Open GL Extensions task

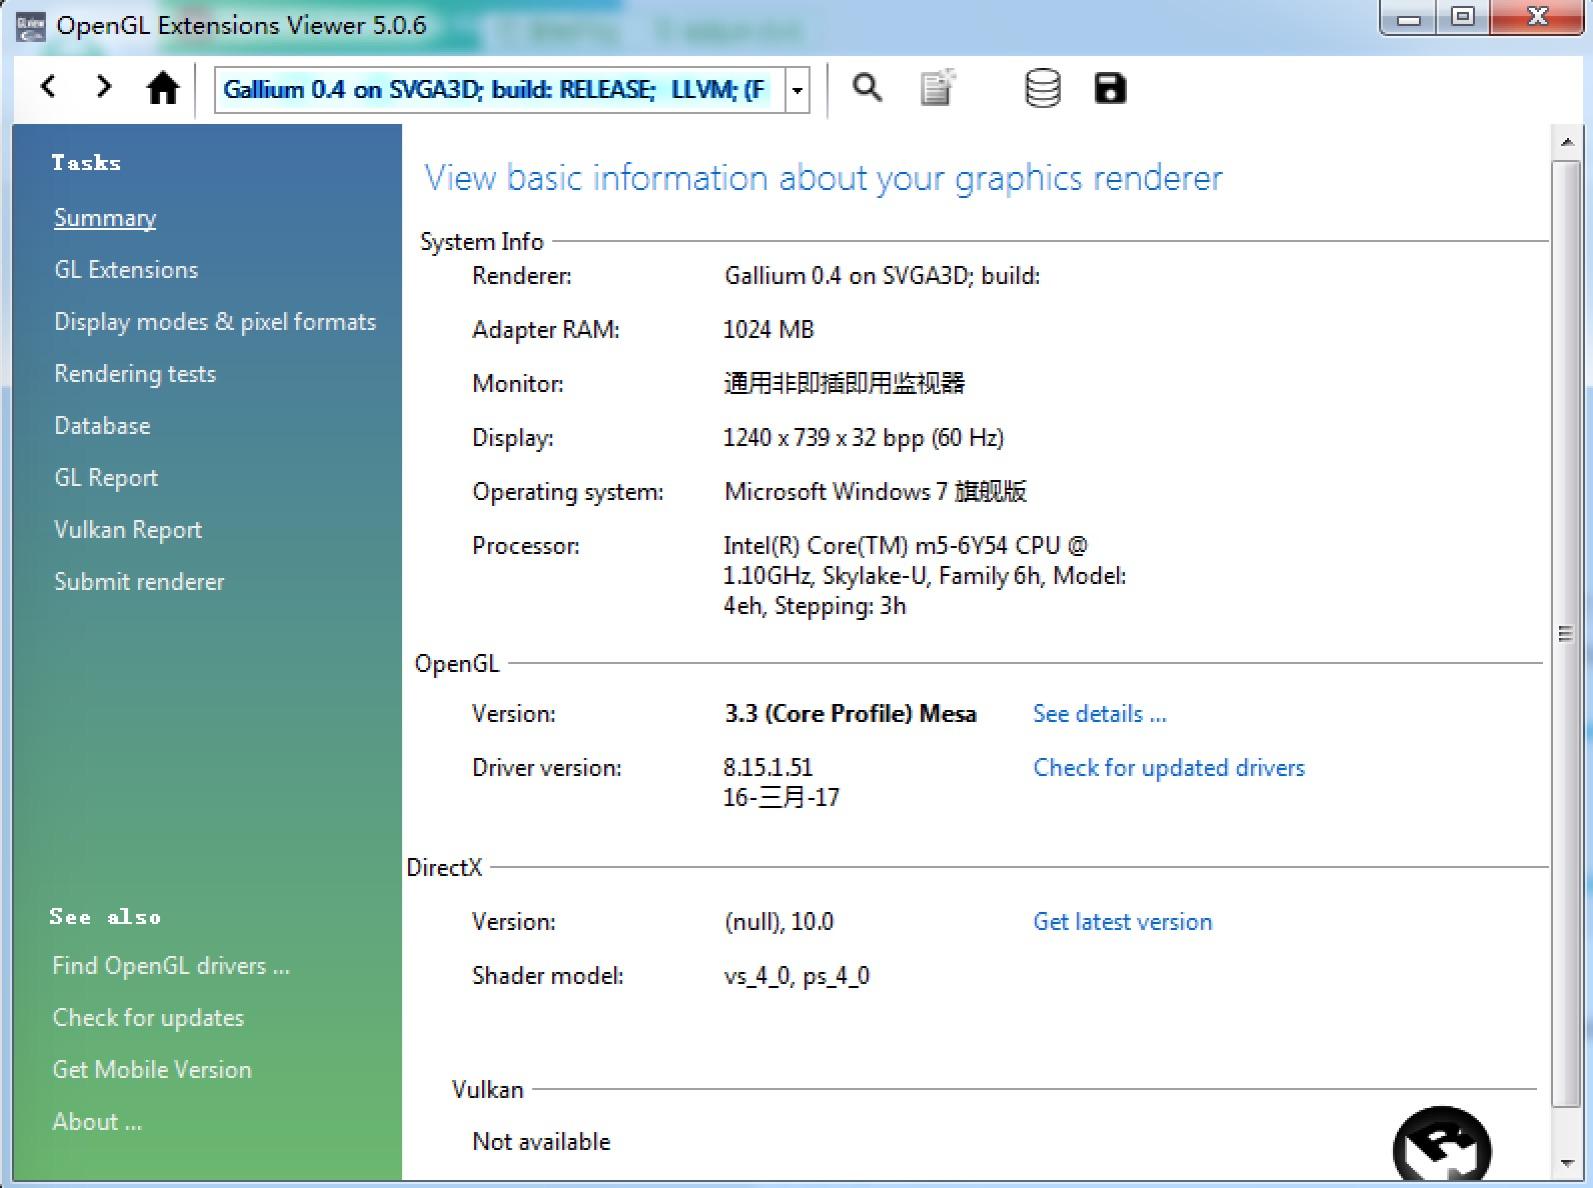click(126, 270)
